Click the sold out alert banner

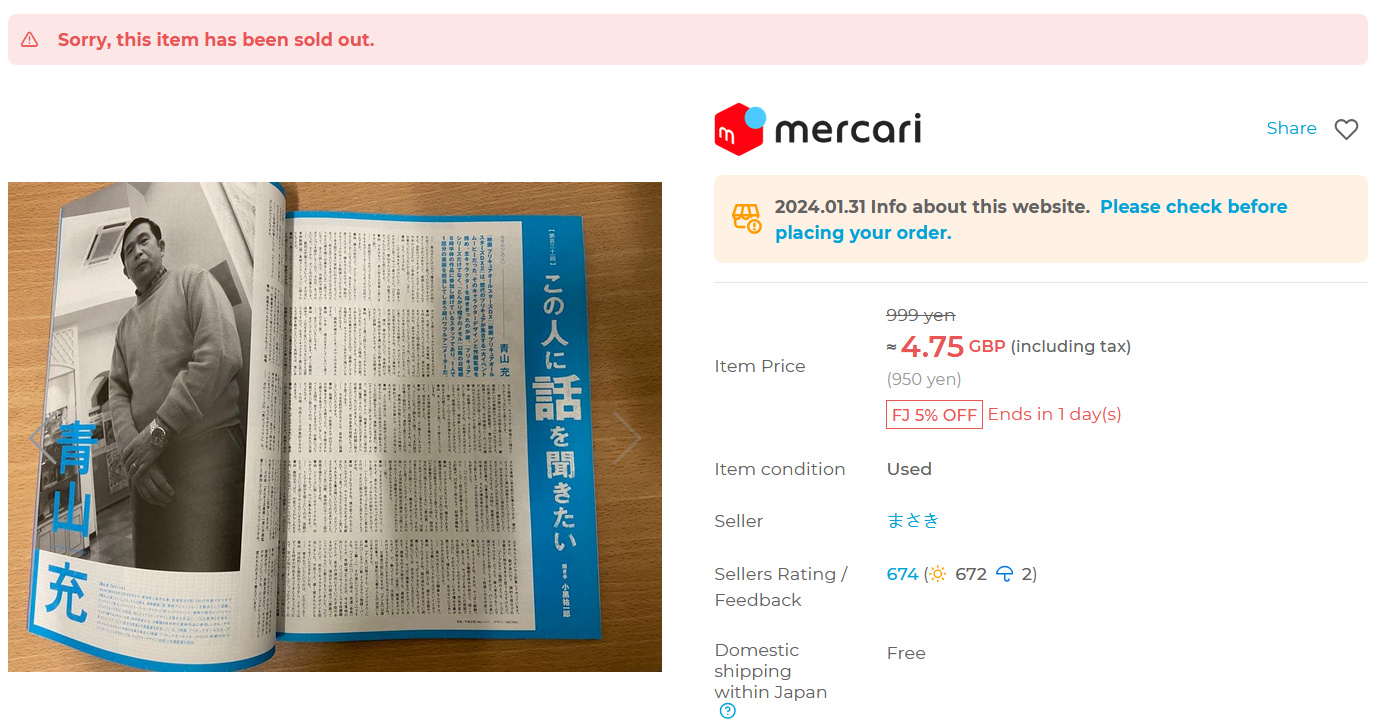688,40
